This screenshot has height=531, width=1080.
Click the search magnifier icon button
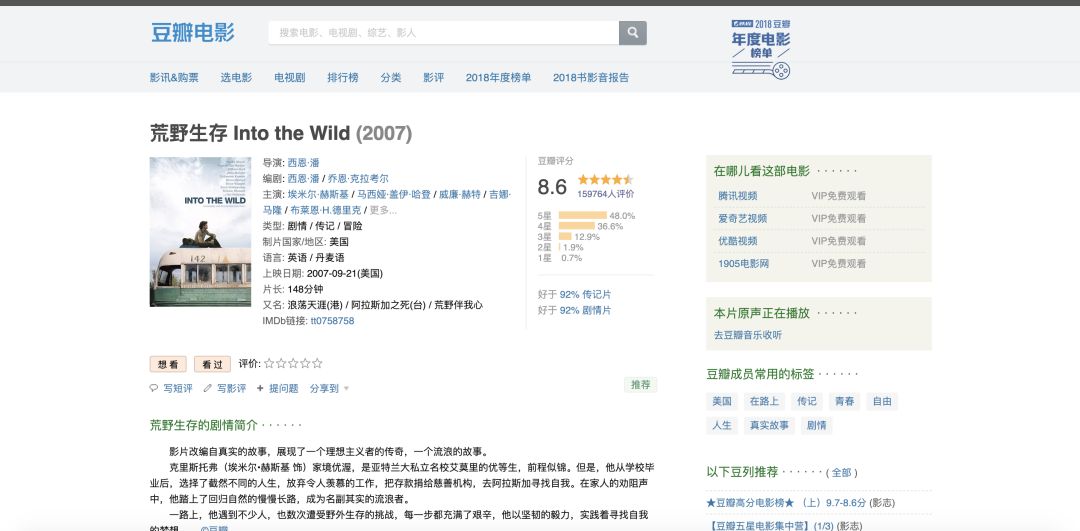point(632,32)
